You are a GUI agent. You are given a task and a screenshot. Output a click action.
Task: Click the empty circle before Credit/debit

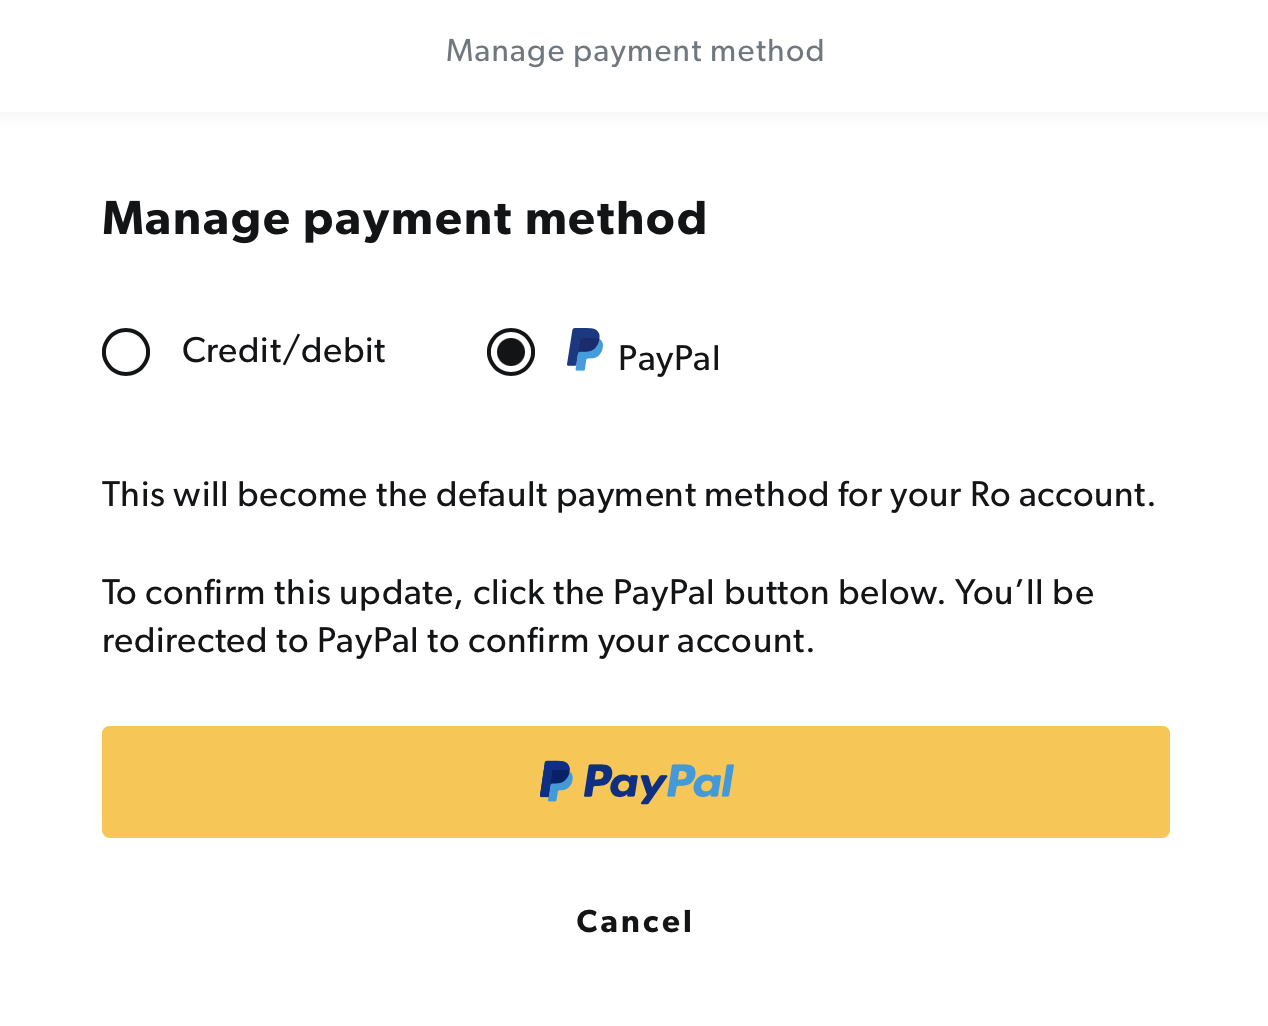(x=126, y=352)
